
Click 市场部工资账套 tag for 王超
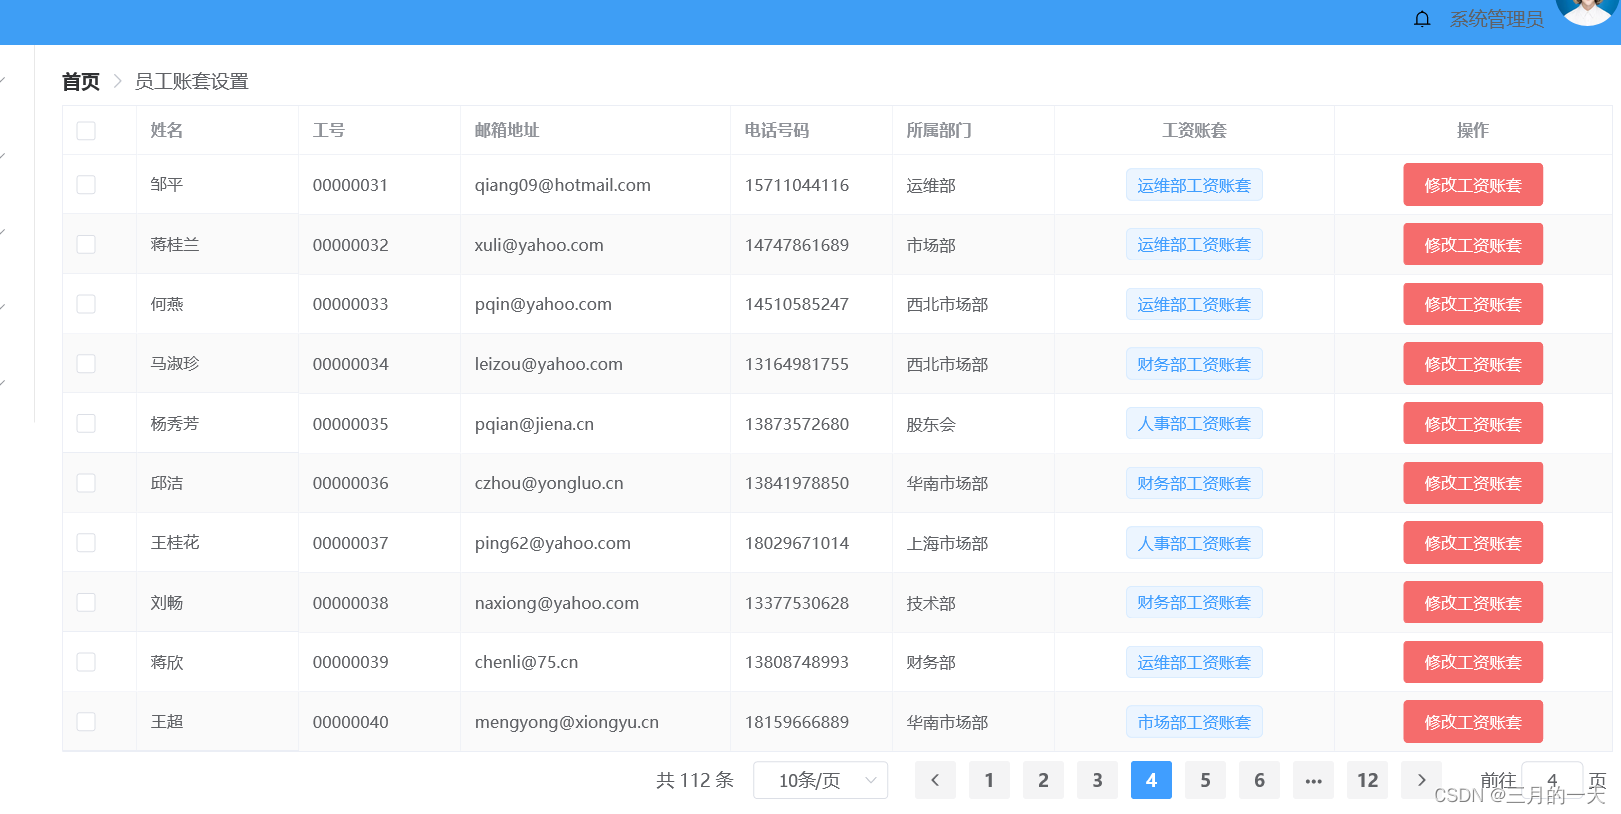(x=1194, y=722)
